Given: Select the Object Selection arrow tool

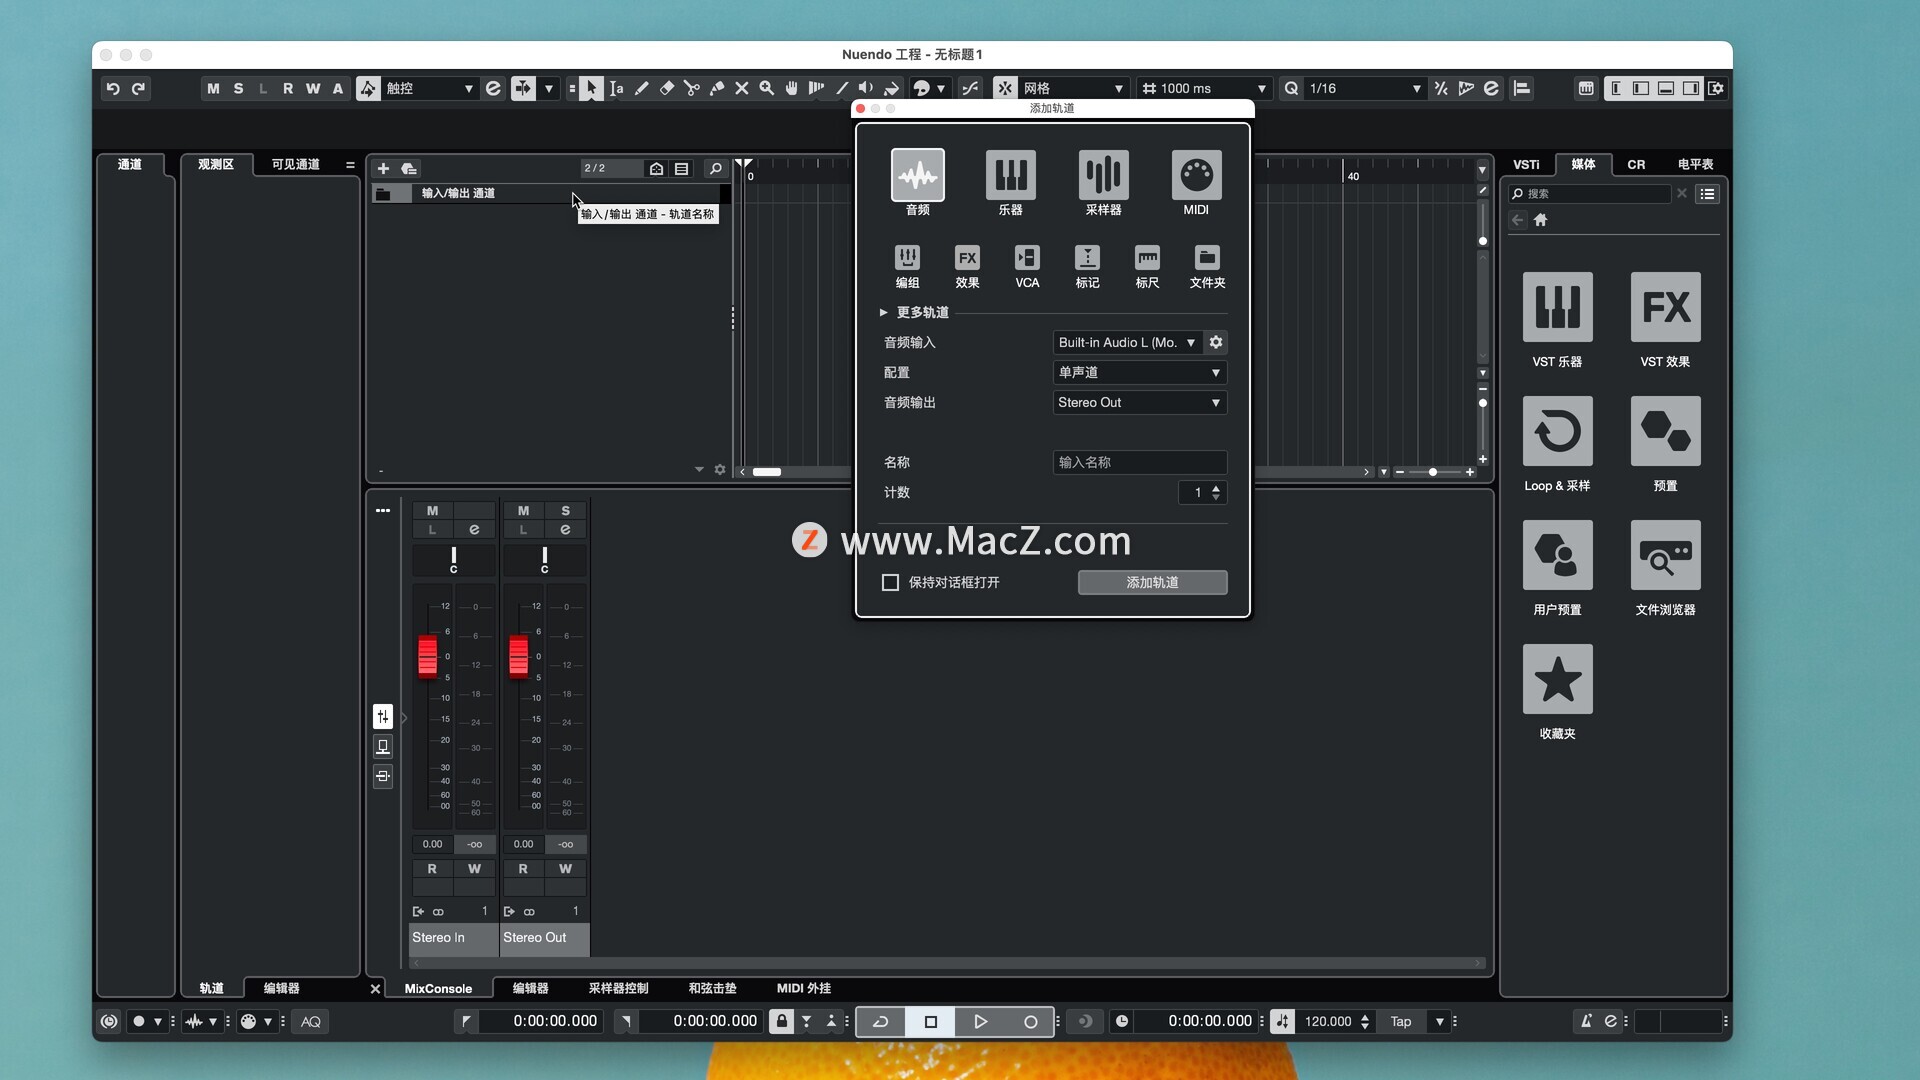Looking at the screenshot, I should (591, 88).
